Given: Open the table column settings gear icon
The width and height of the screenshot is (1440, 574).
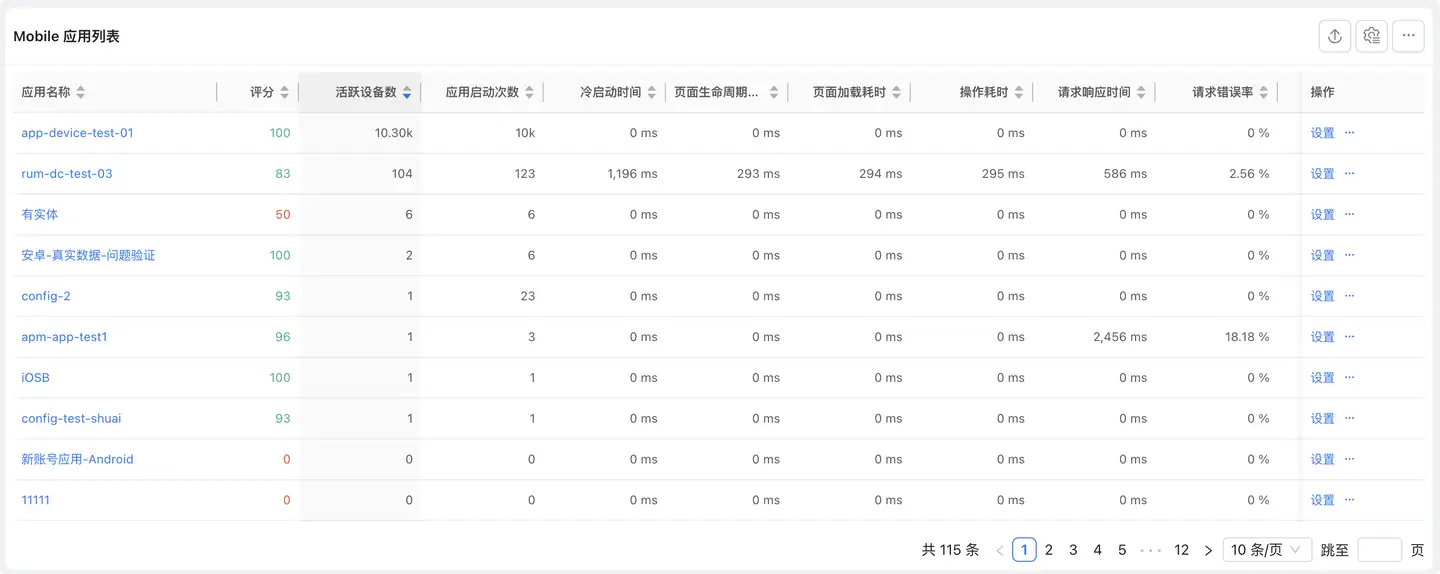Looking at the screenshot, I should click(1371, 36).
